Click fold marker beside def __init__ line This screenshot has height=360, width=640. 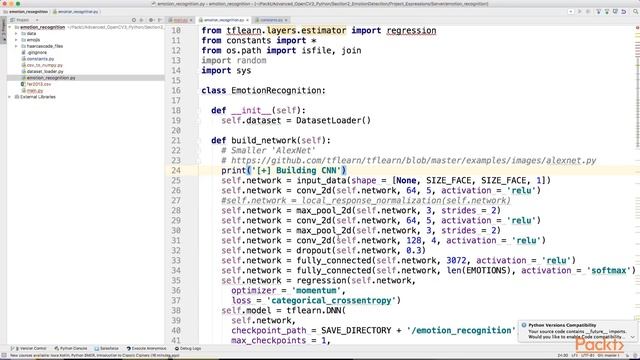[x=198, y=111]
